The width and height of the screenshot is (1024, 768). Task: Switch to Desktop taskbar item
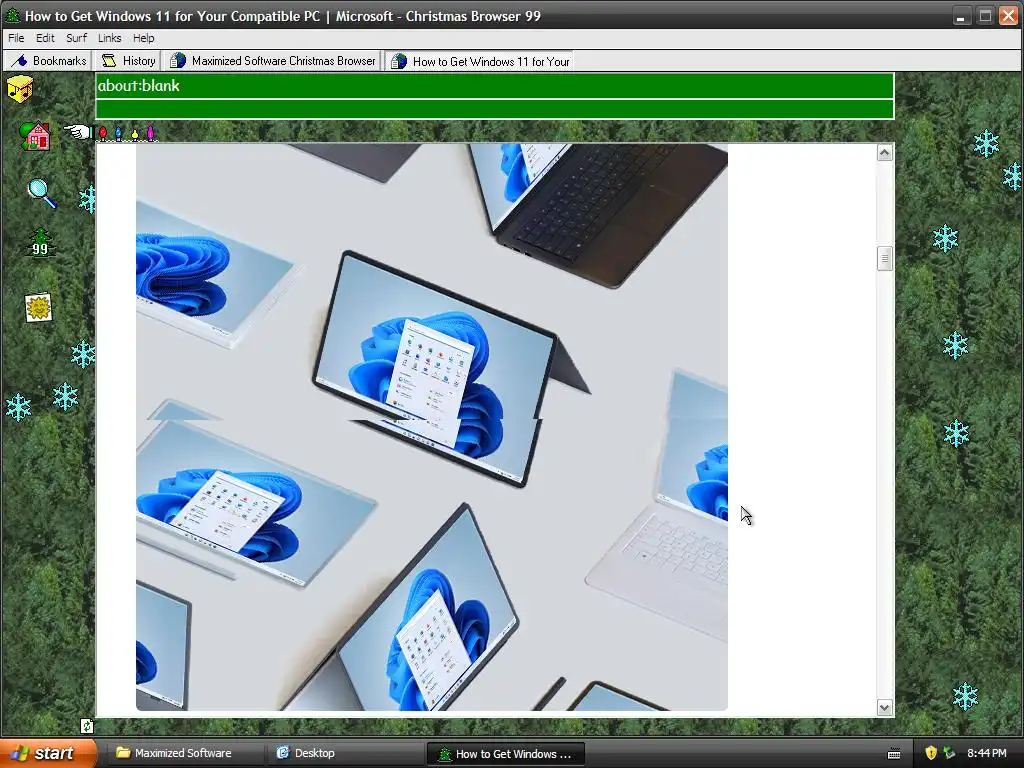[x=344, y=753]
